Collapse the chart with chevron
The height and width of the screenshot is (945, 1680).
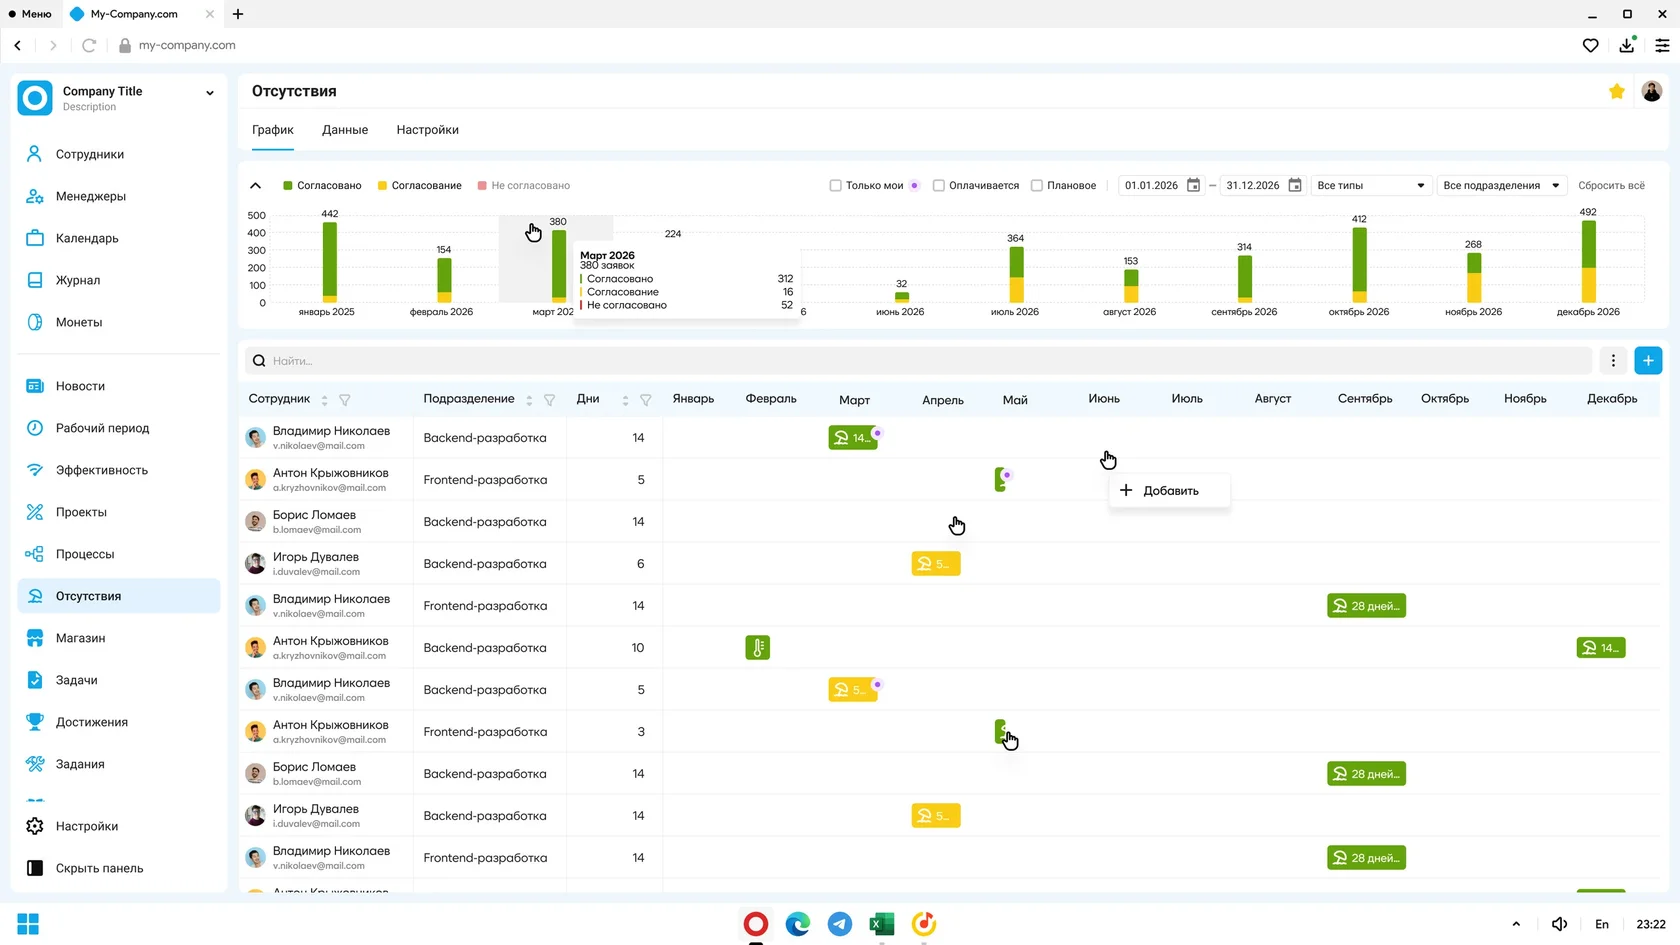coord(255,185)
